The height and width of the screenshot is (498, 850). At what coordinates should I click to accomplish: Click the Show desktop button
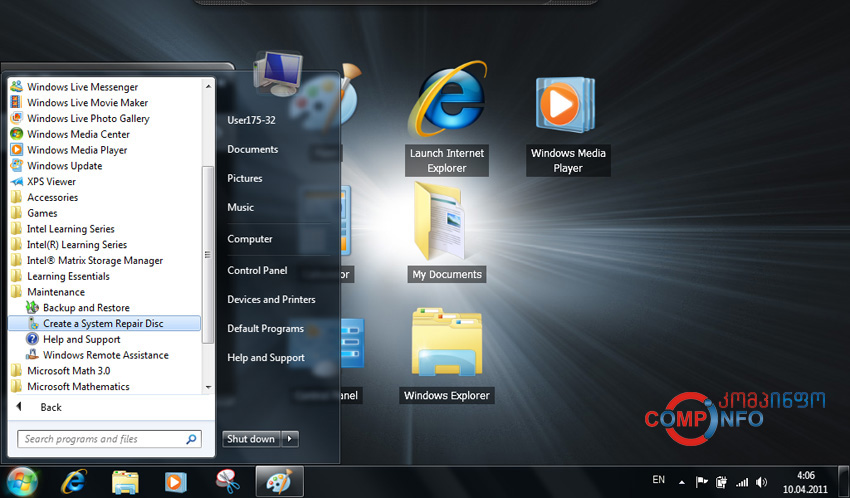click(x=843, y=482)
